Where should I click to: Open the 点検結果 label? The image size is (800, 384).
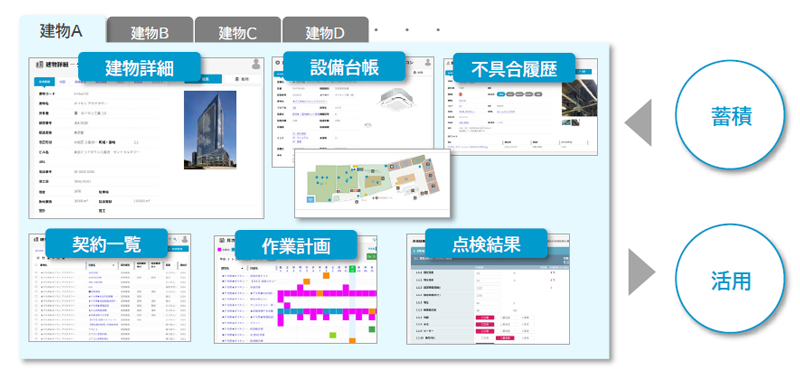click(486, 243)
